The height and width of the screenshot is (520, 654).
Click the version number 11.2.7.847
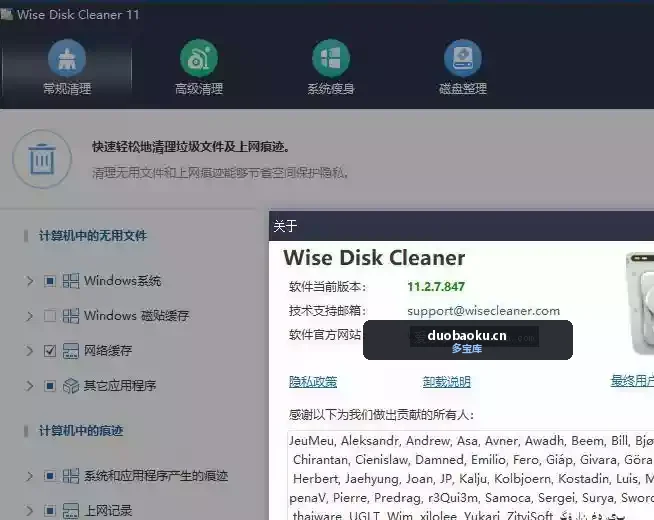[x=436, y=287]
